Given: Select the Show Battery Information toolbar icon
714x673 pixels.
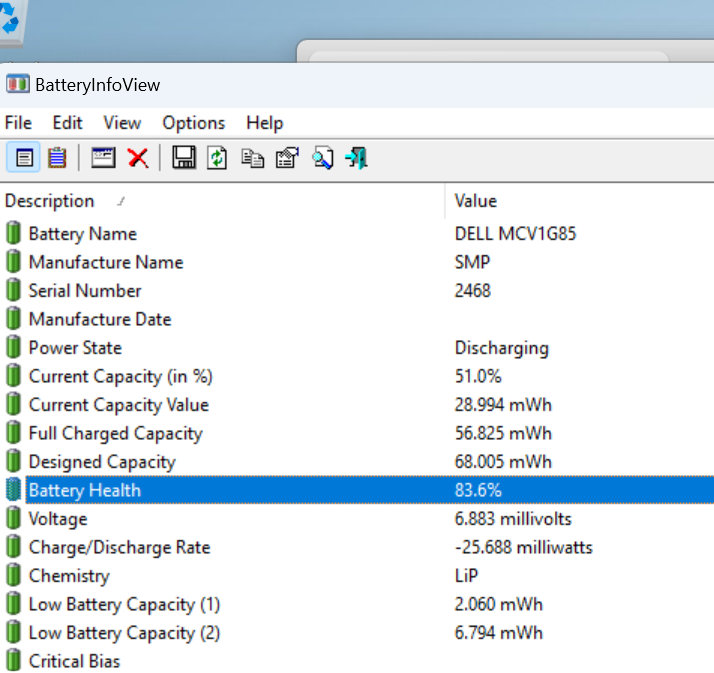Looking at the screenshot, I should tap(24, 158).
